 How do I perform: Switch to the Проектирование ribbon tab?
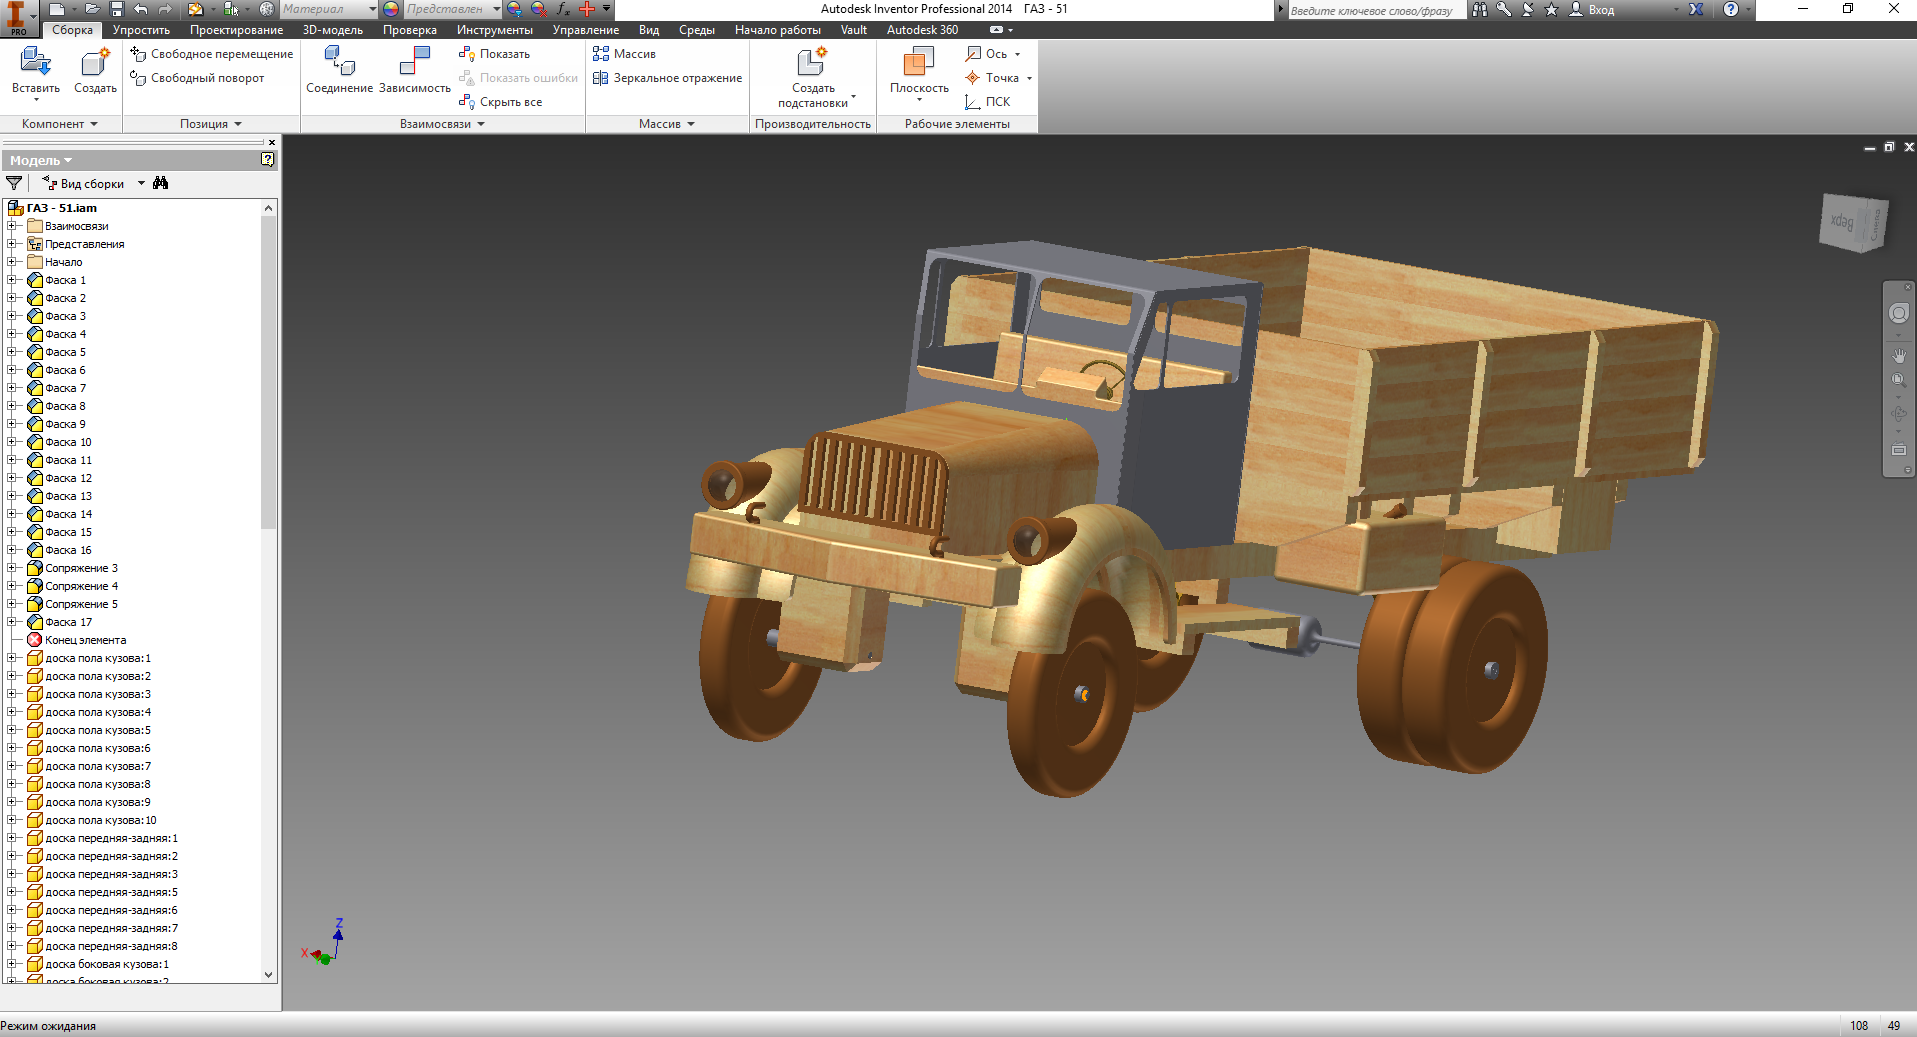pyautogui.click(x=237, y=30)
